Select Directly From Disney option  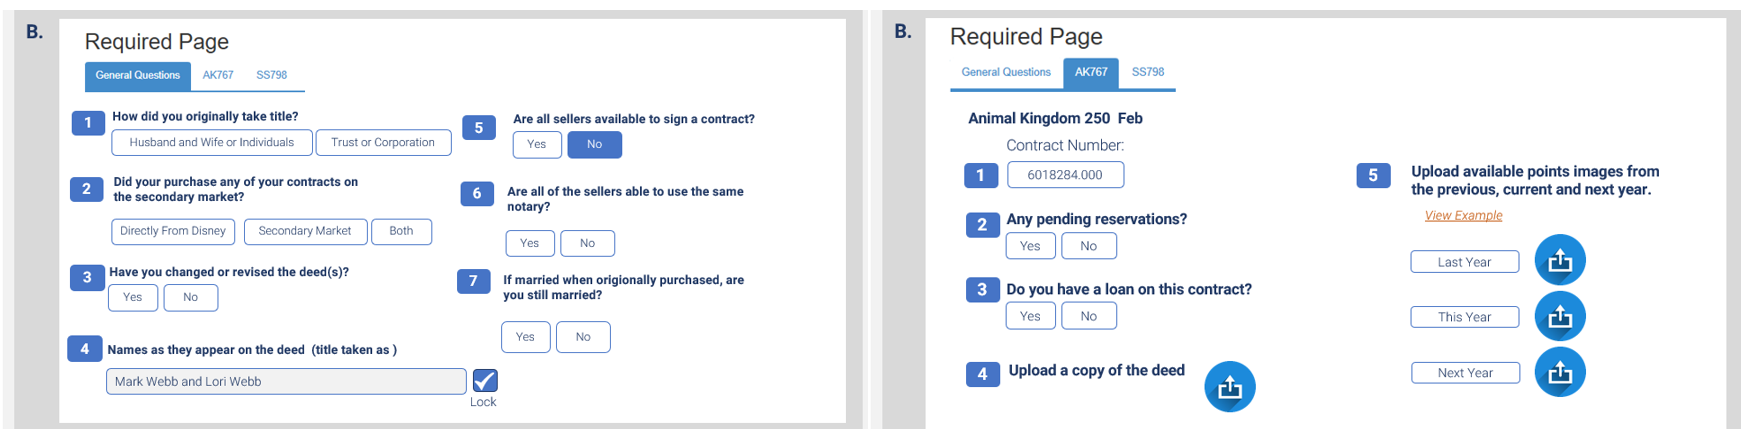[x=173, y=231]
